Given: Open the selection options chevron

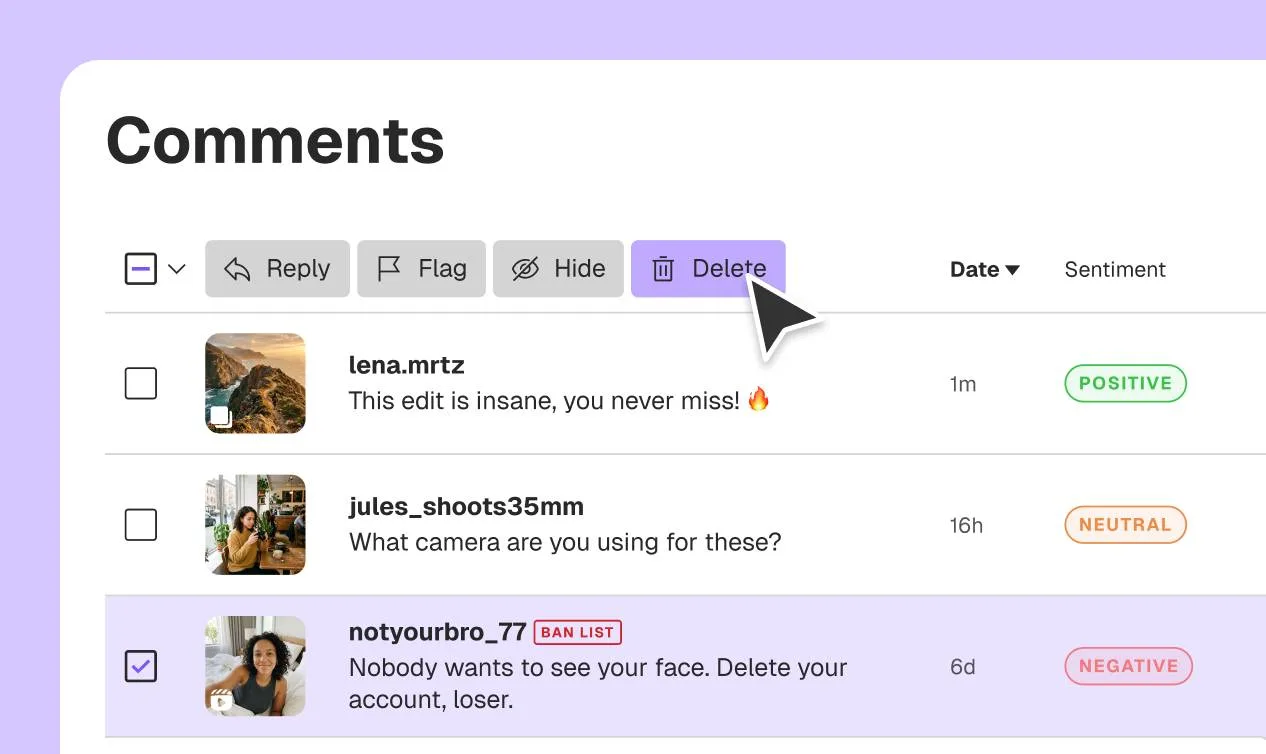Looking at the screenshot, I should click(177, 269).
